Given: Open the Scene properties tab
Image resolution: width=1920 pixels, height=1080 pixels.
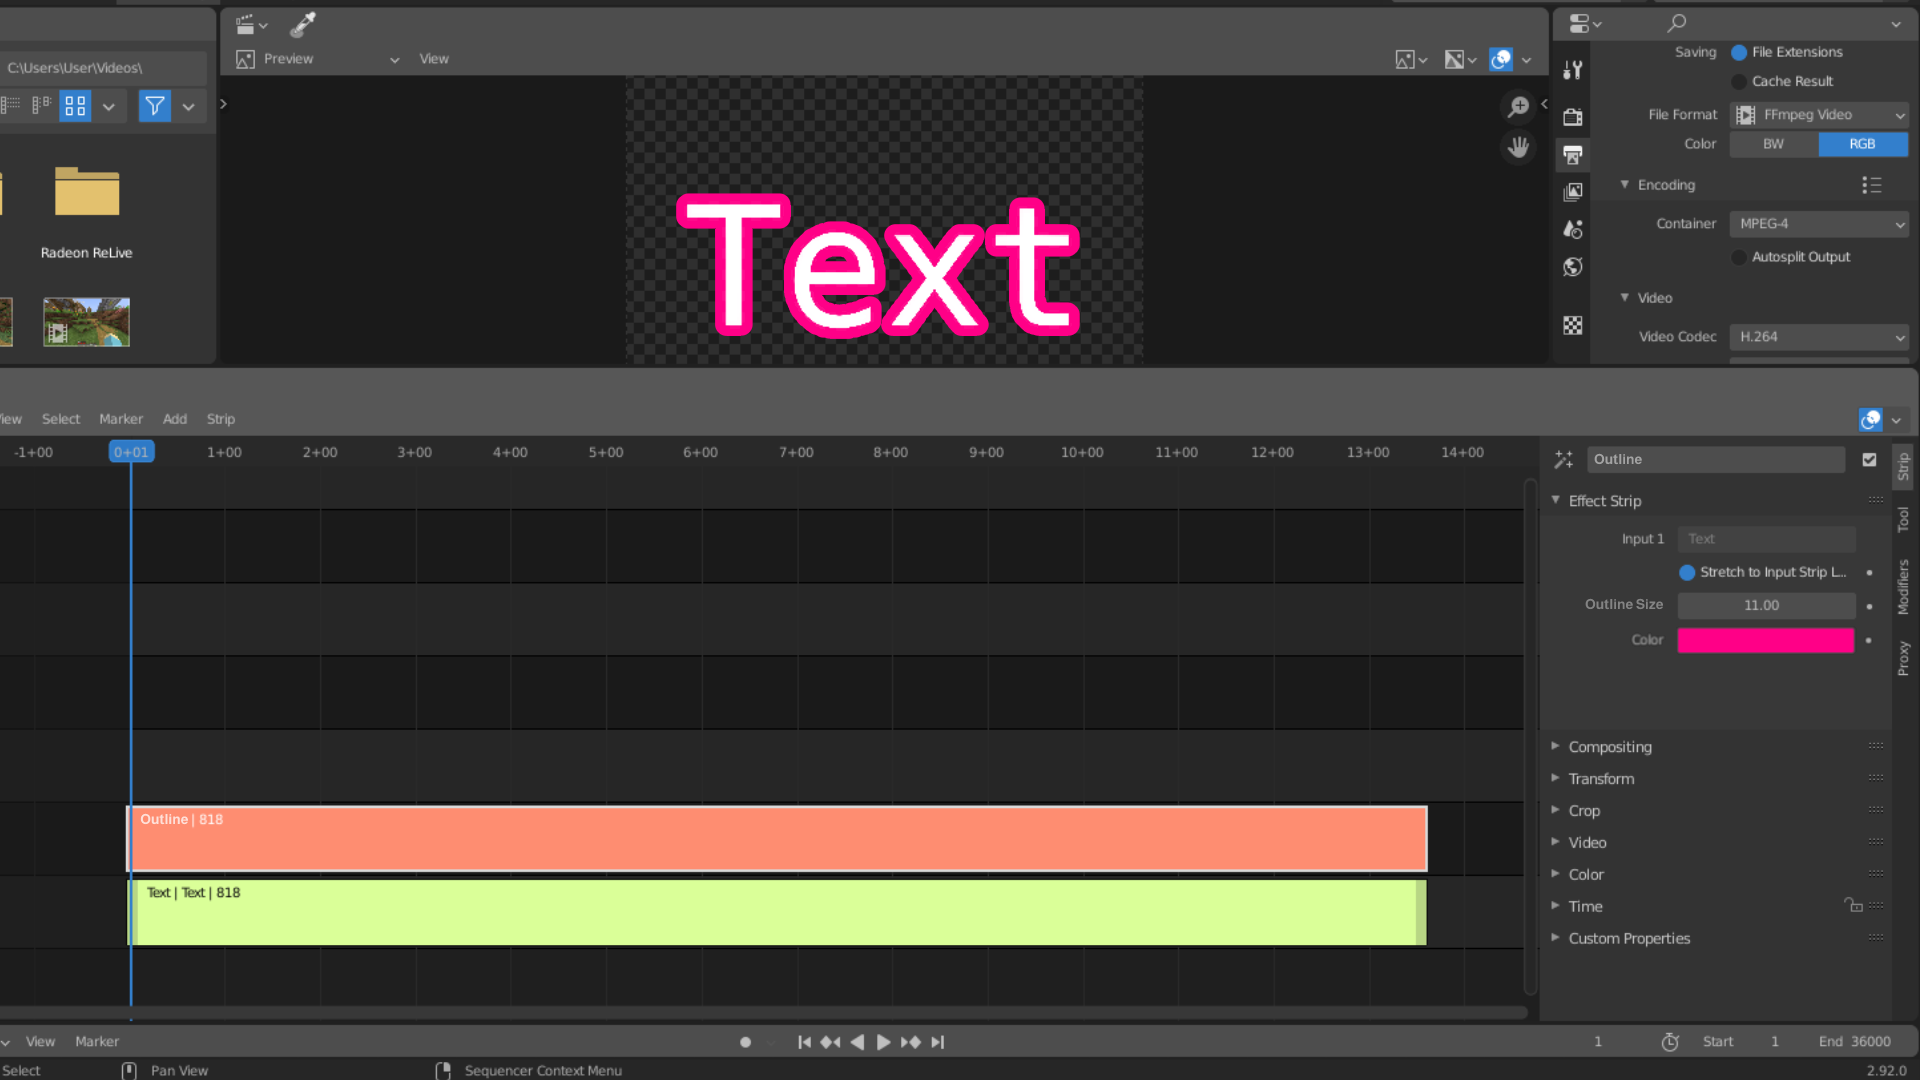Looking at the screenshot, I should [x=1573, y=230].
